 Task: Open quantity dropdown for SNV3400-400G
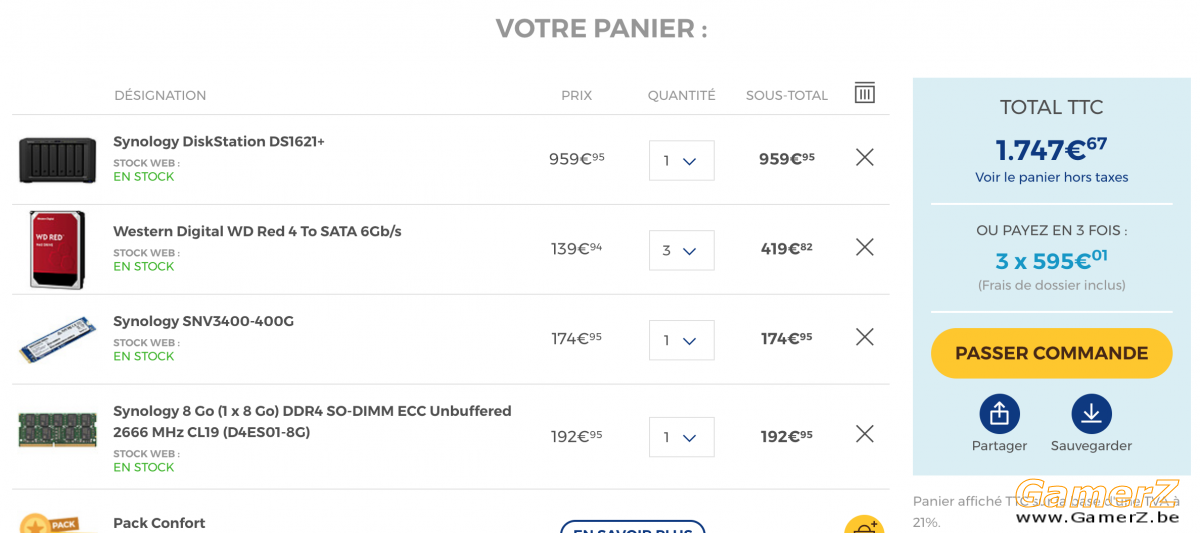pyautogui.click(x=682, y=340)
